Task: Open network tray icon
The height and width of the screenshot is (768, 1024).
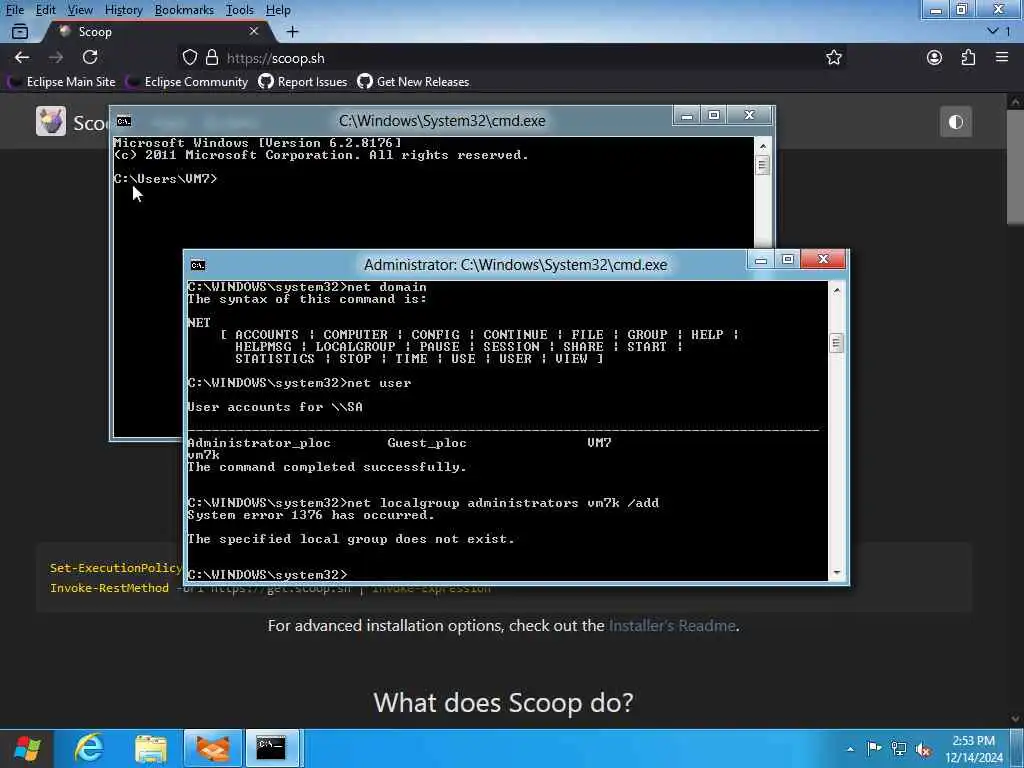Action: click(899, 748)
